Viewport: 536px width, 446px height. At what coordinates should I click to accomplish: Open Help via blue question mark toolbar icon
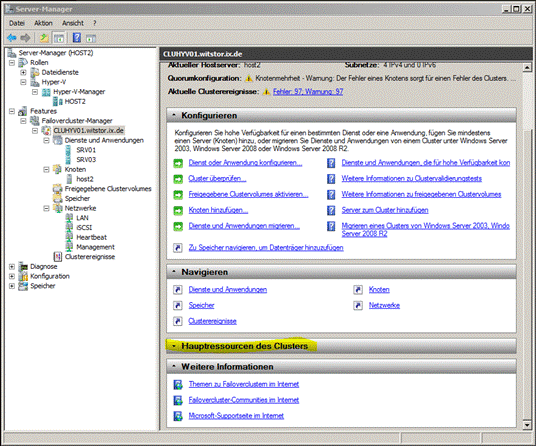(x=77, y=38)
